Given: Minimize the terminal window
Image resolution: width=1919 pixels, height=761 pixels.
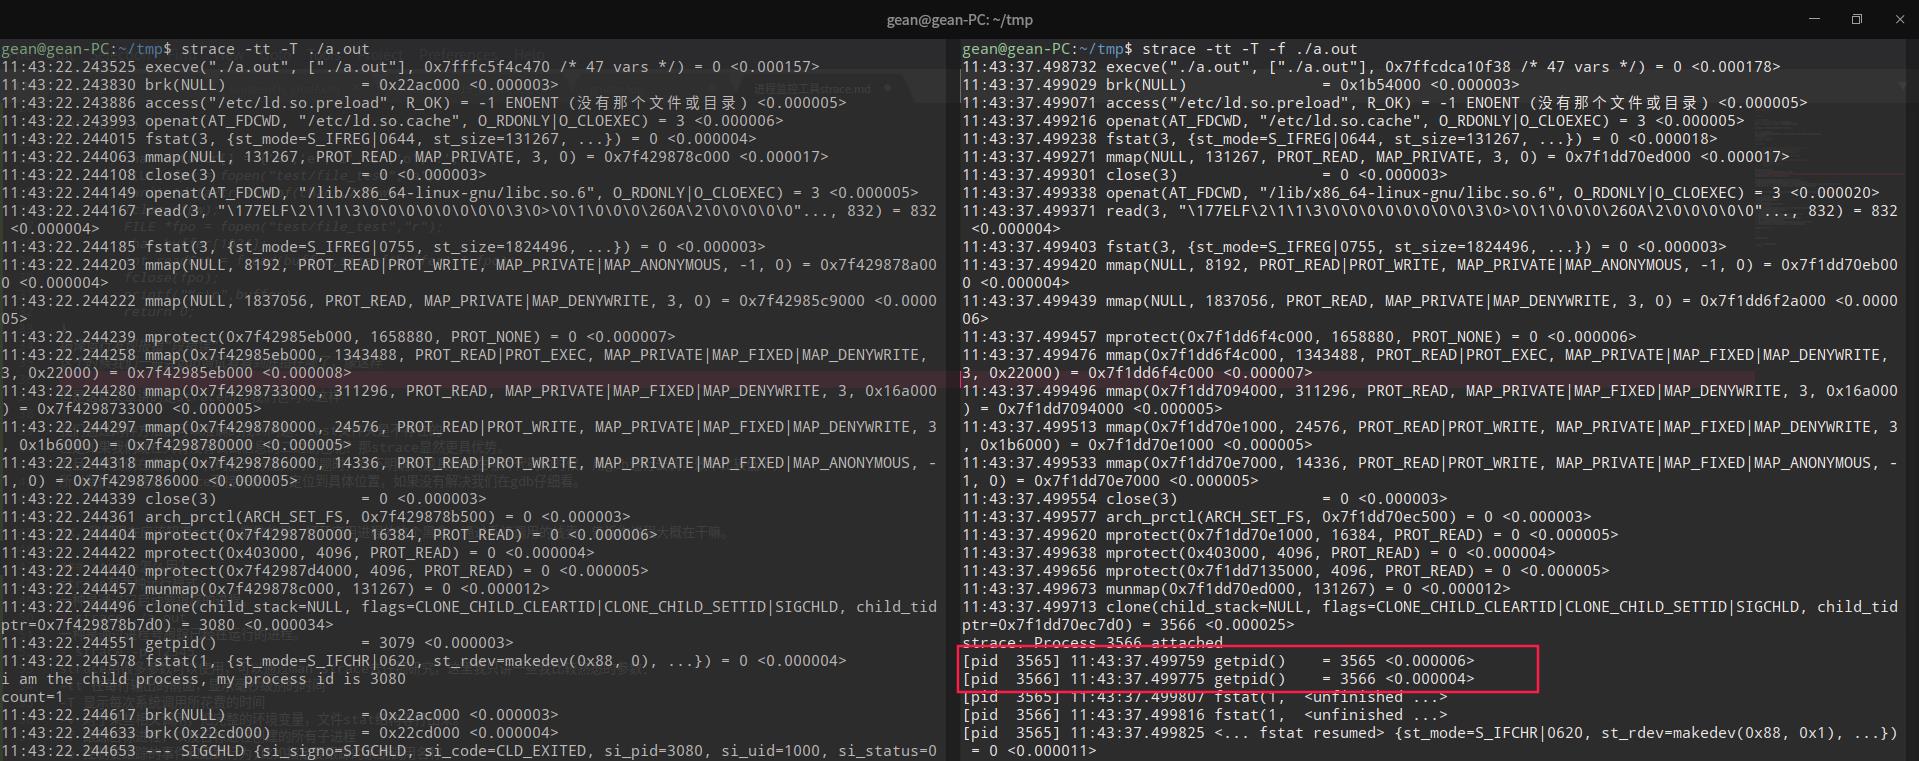Looking at the screenshot, I should (1812, 19).
